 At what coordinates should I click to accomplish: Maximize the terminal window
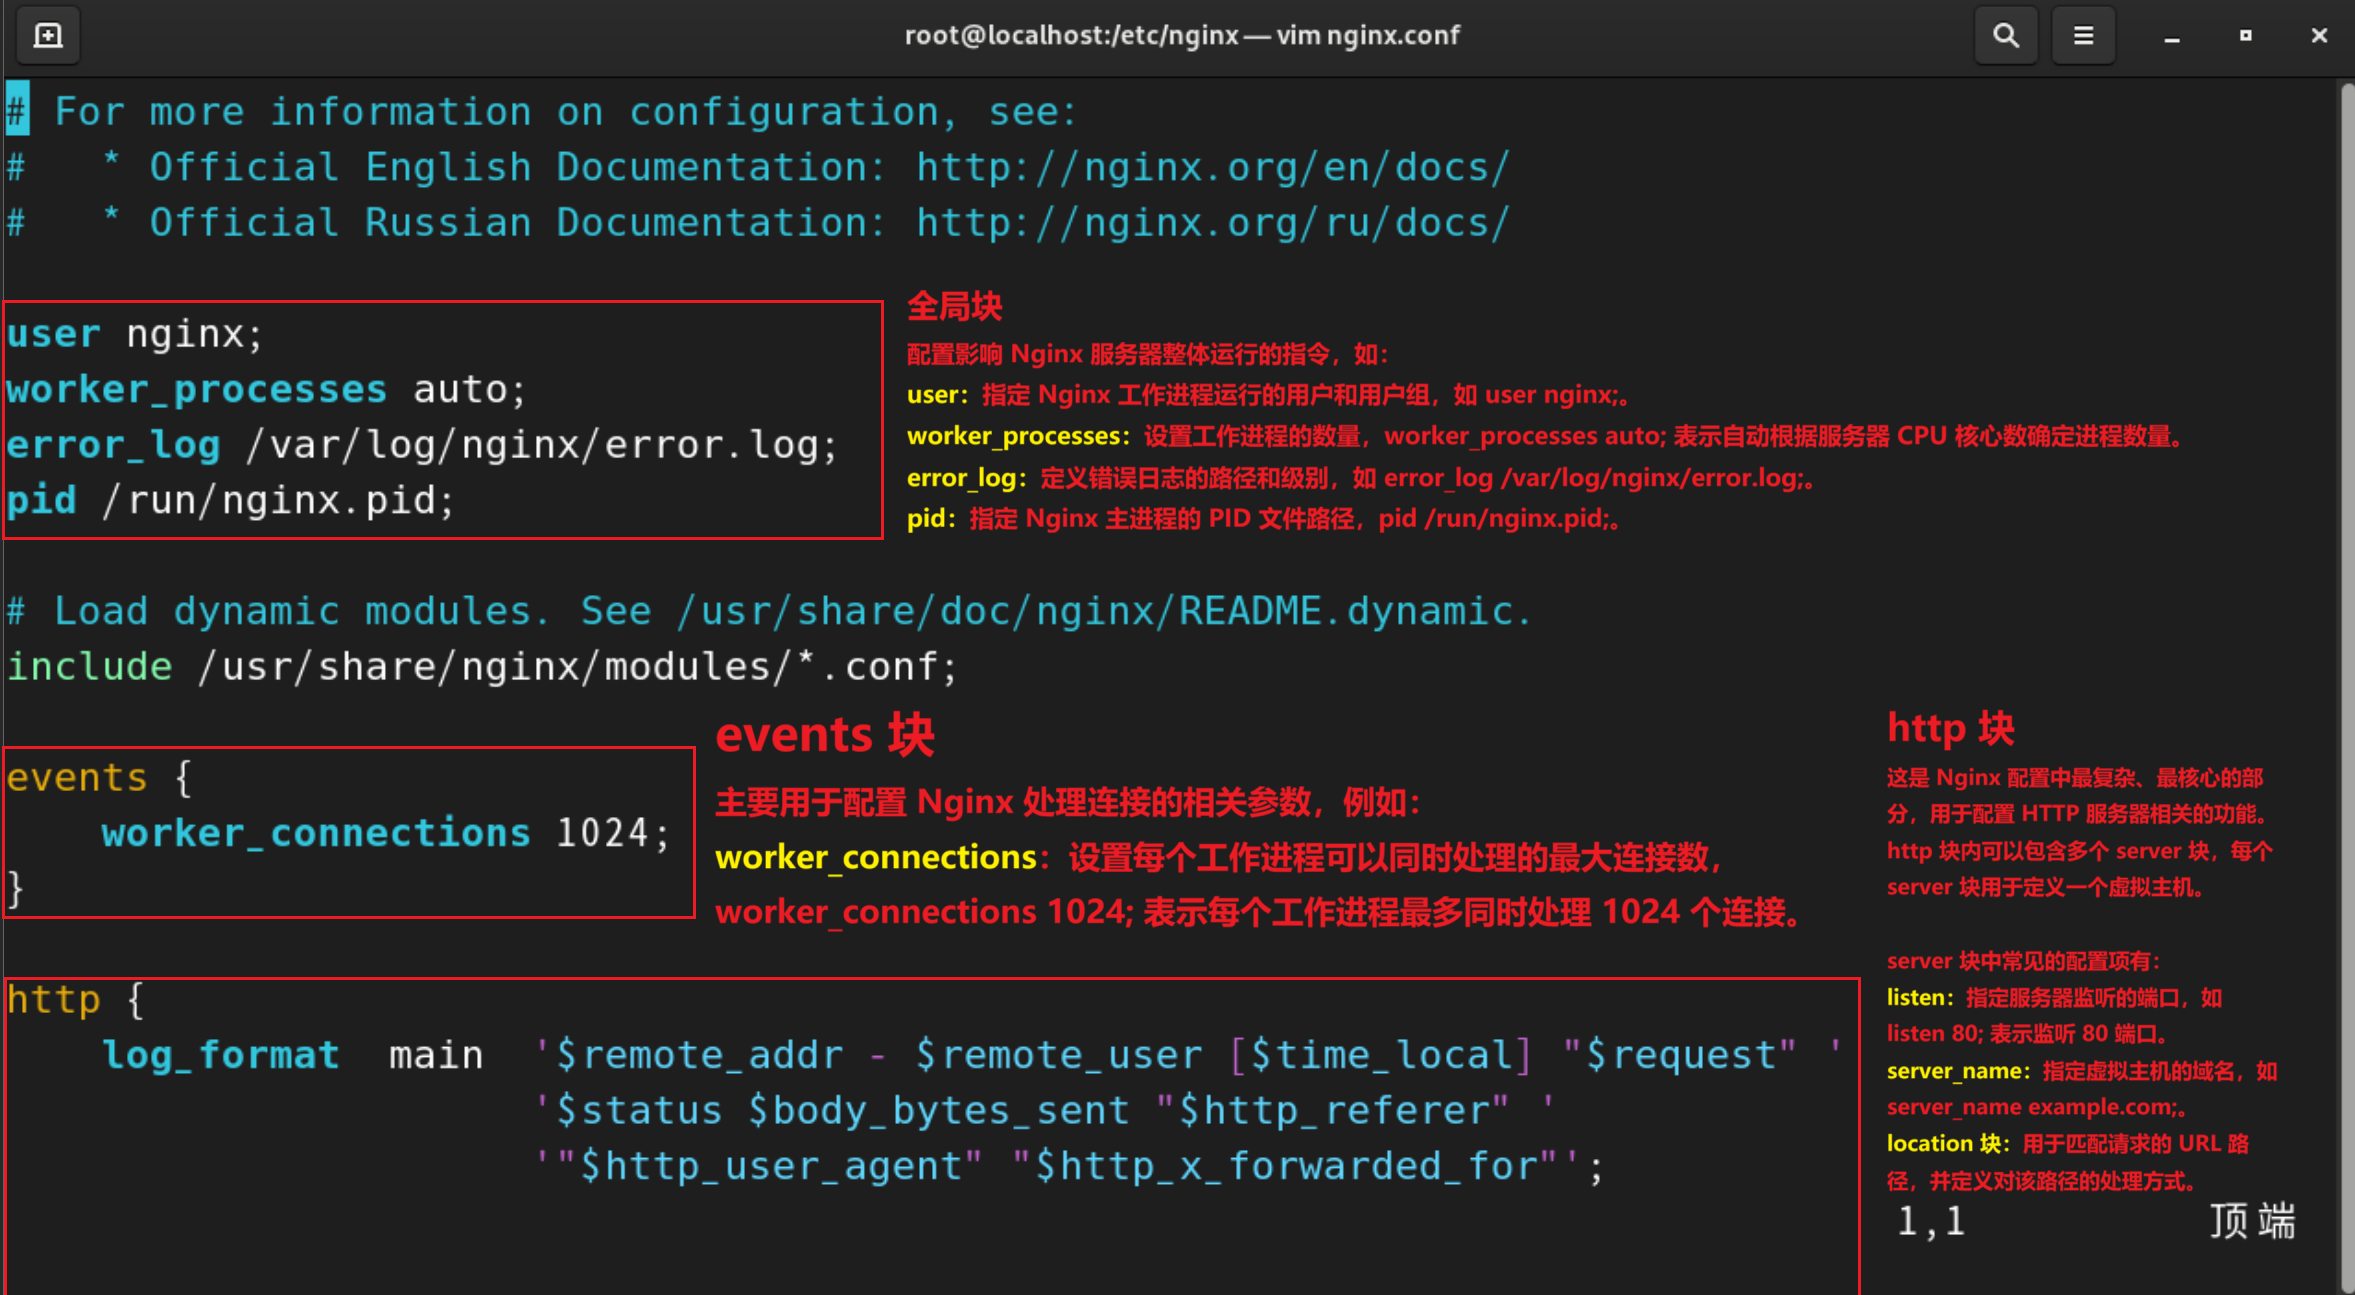2245,36
